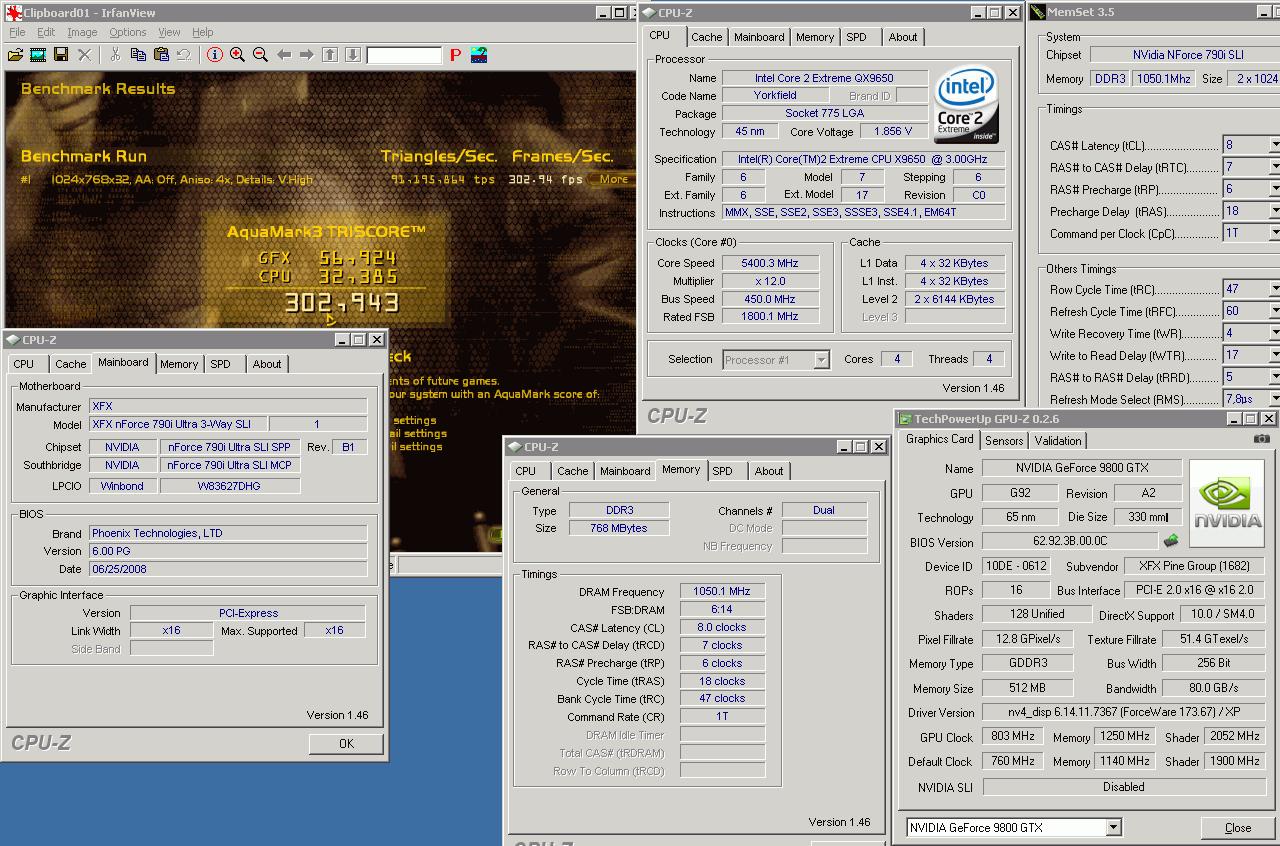Screen dimensions: 1280x846
Task: Click the up arrow page icon in IrfanView
Action: pos(330,55)
